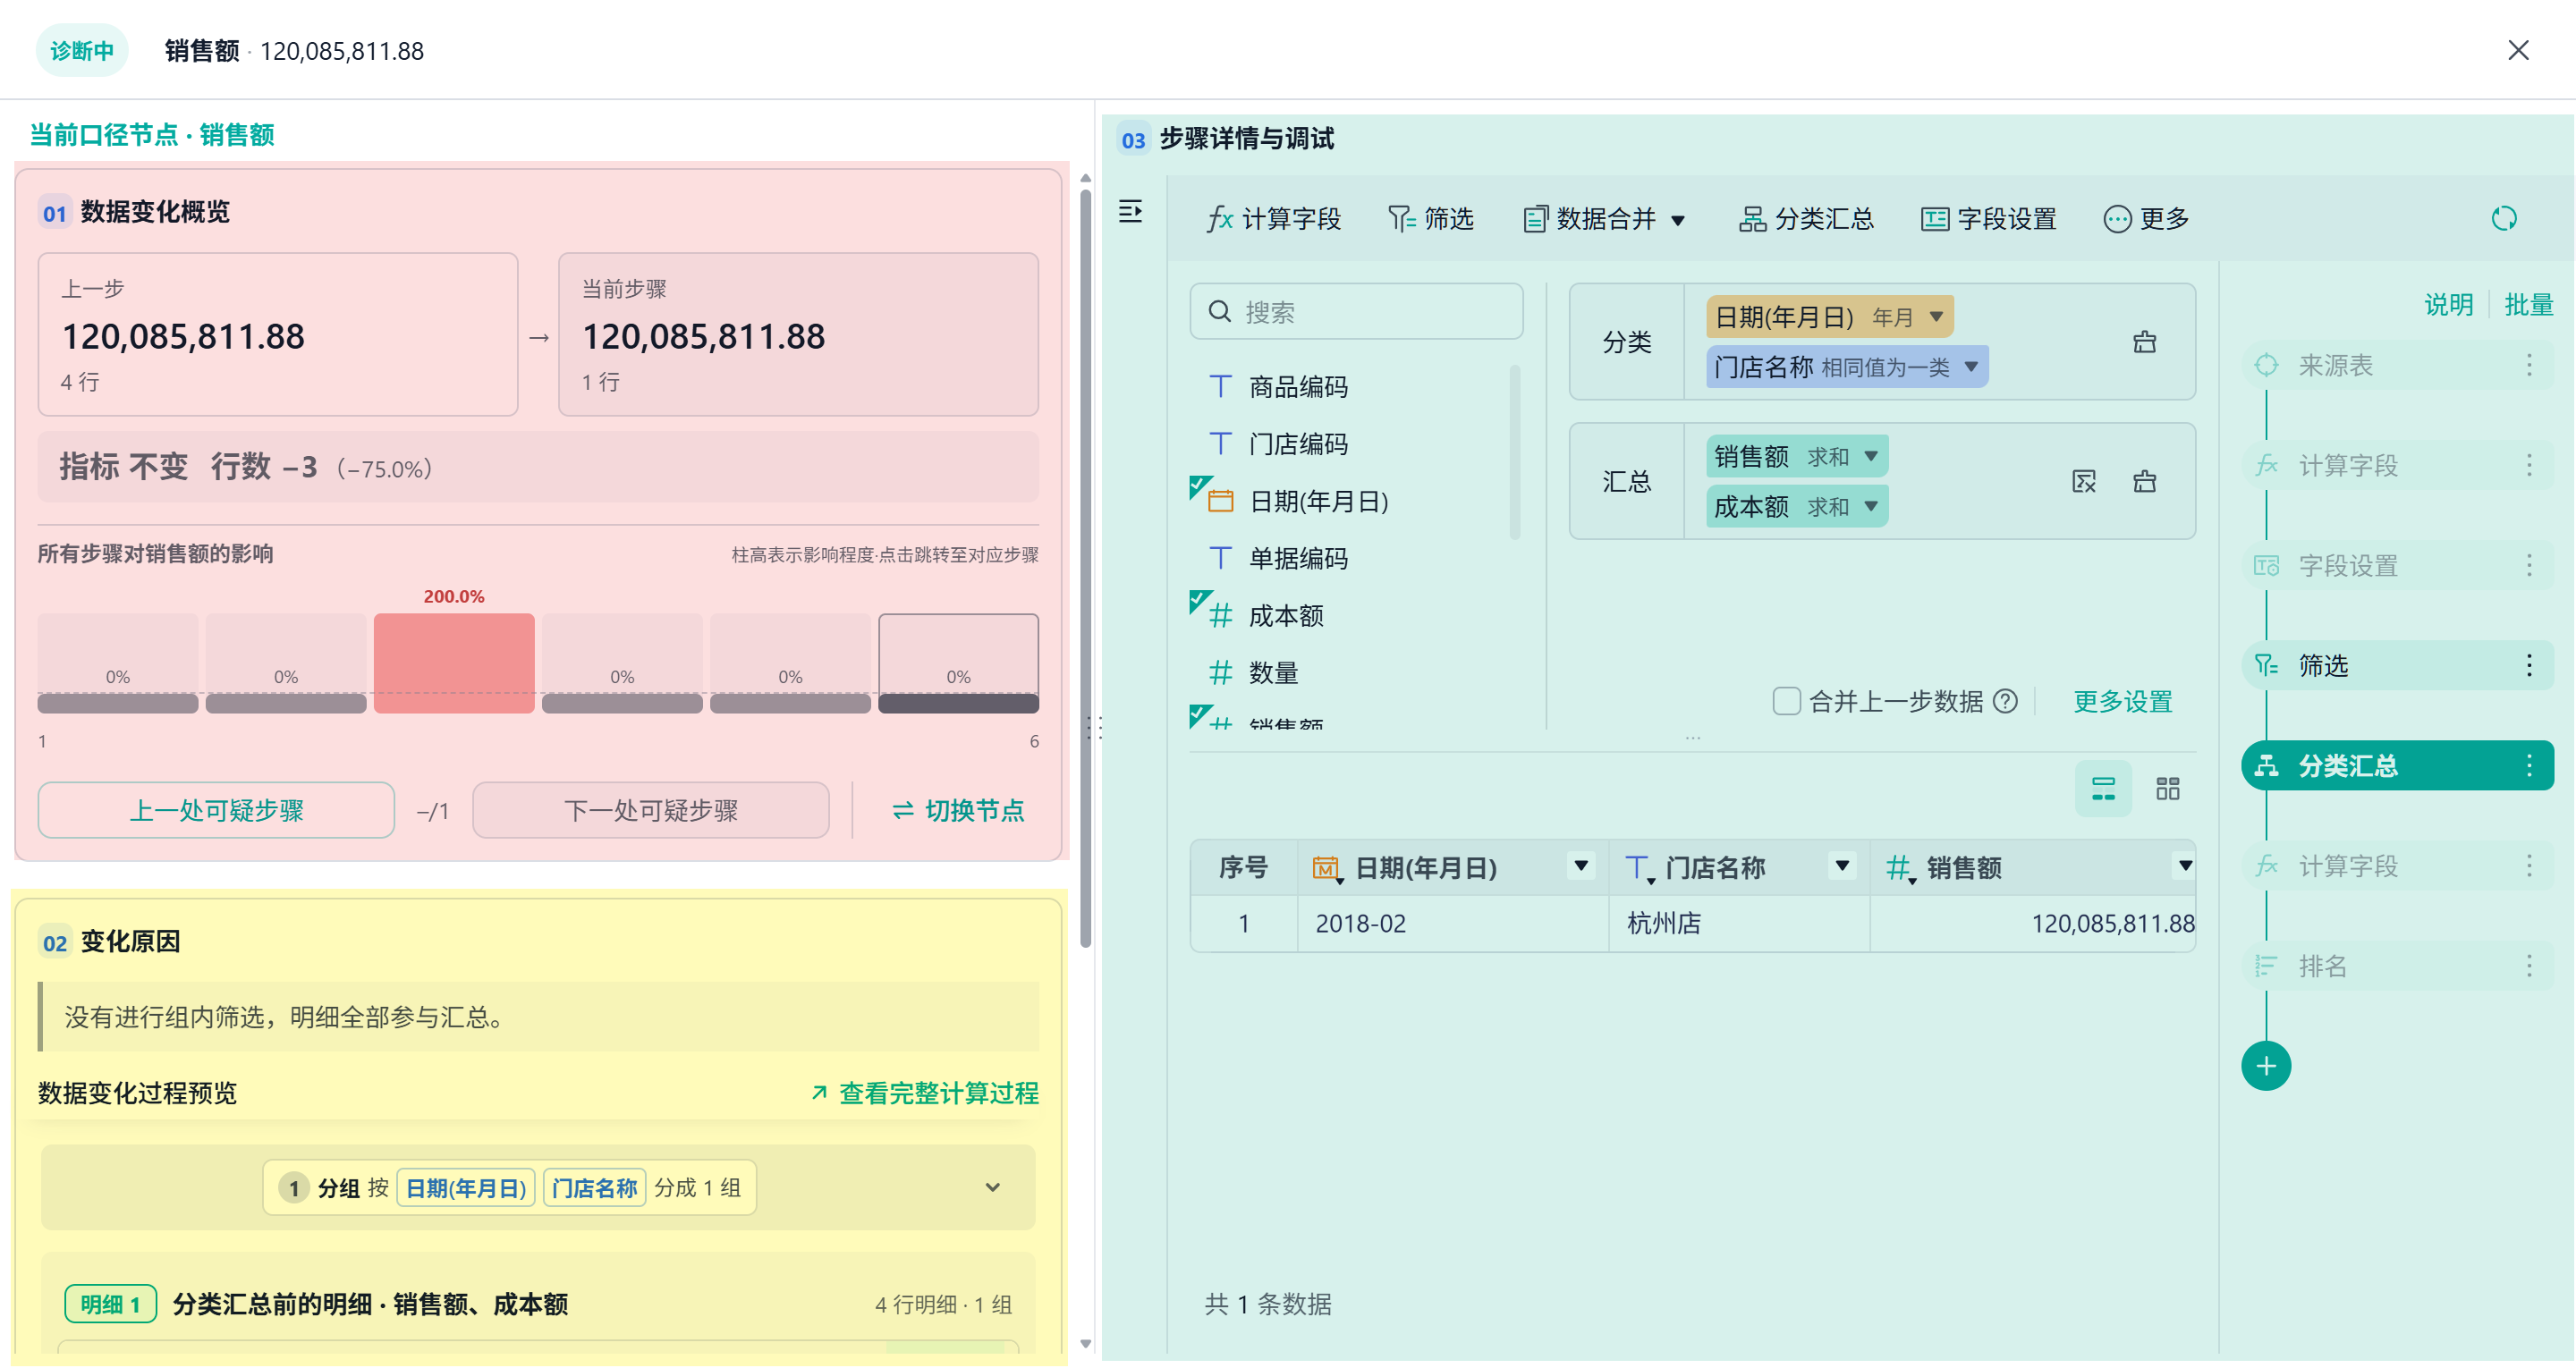Screen dimensions: 2576x1368
Task: Switch to the list view icon
Action: [2103, 789]
